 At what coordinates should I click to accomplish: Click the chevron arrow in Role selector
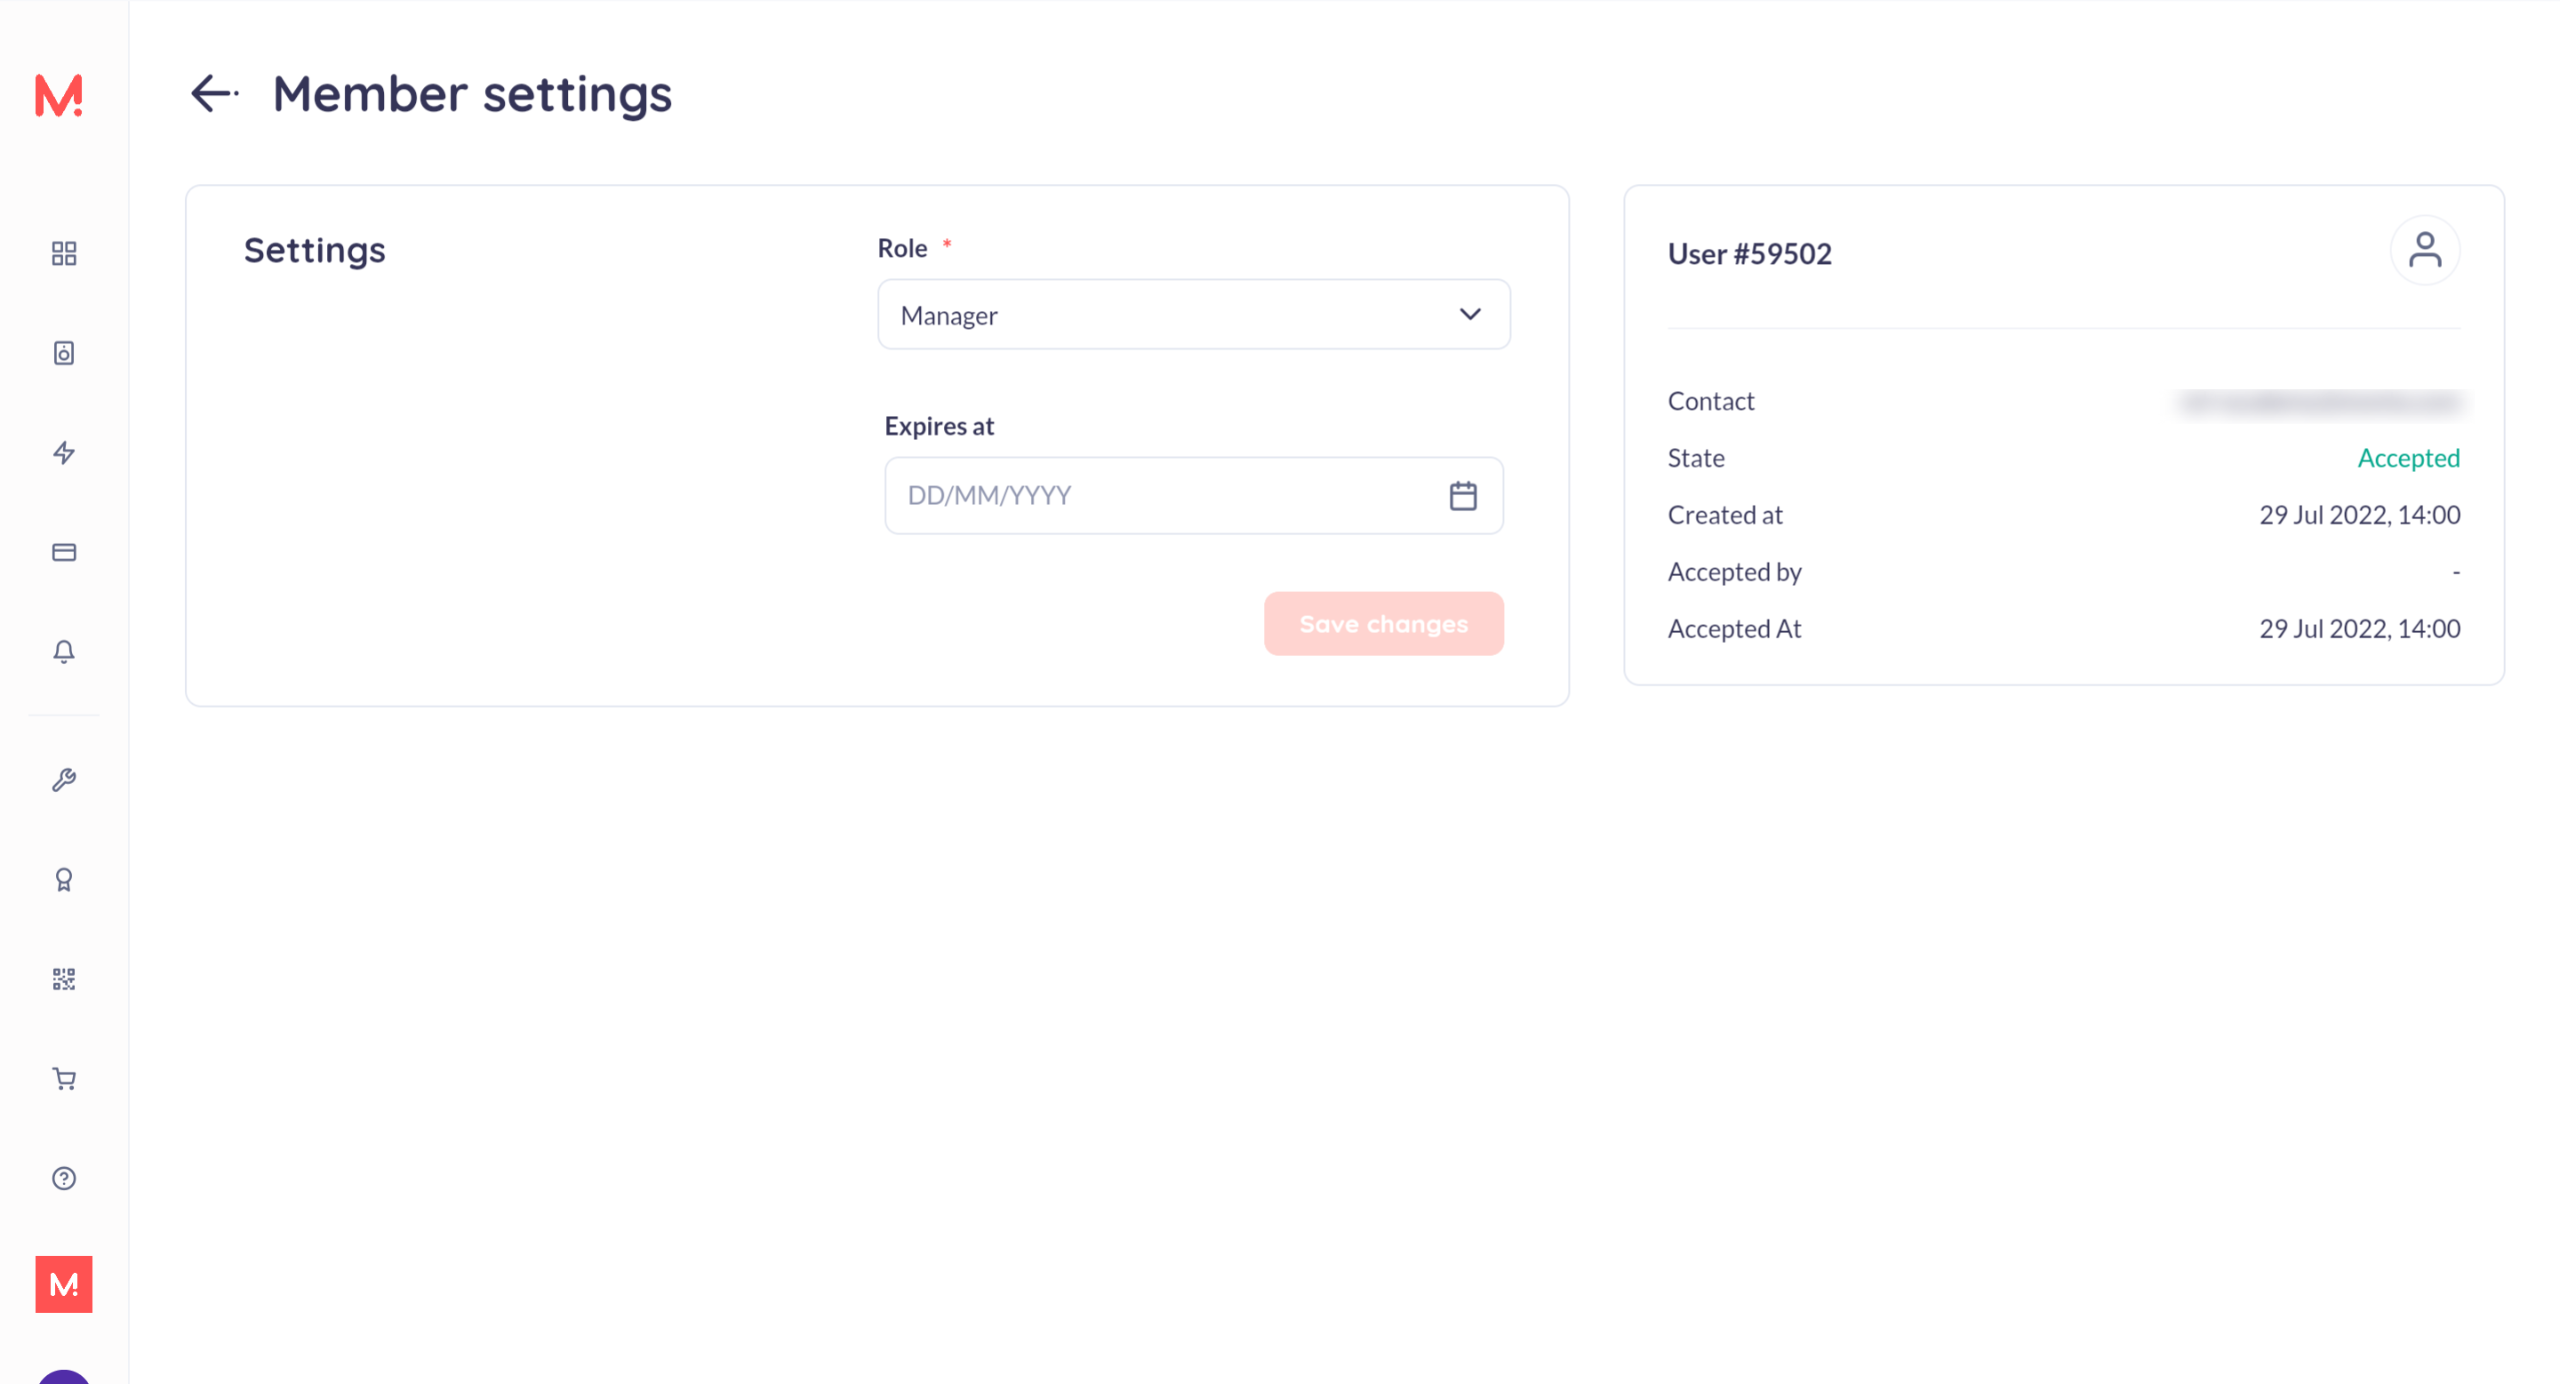coord(1469,315)
